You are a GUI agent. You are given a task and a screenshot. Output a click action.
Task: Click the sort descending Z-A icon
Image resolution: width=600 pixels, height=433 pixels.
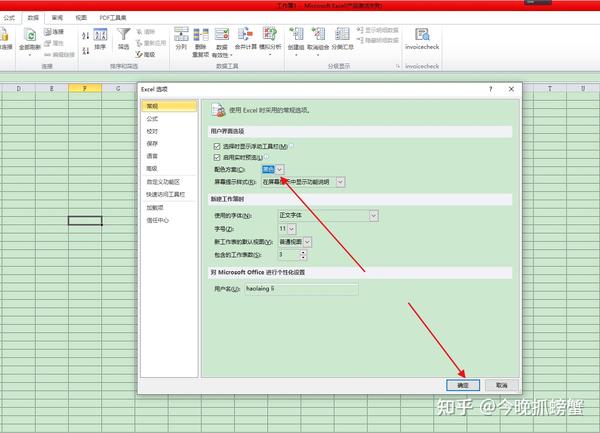(x=85, y=50)
